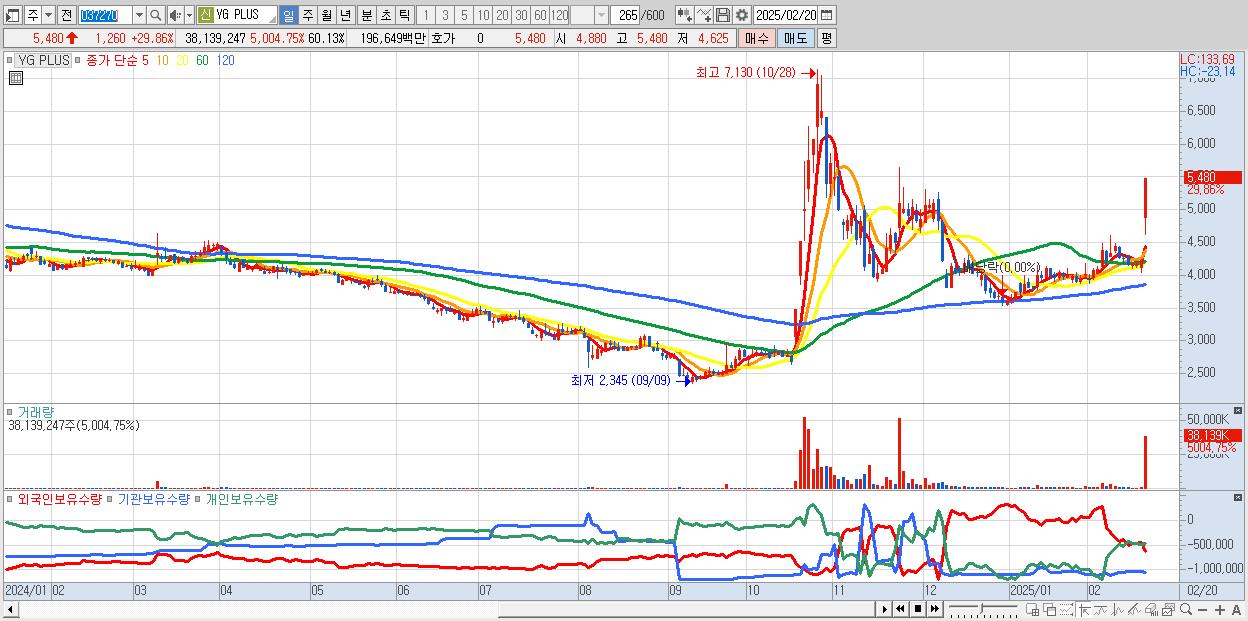This screenshot has height=621, width=1248.
Task: Expand dropdown arrow beside speaker icon
Action: pyautogui.click(x=190, y=15)
